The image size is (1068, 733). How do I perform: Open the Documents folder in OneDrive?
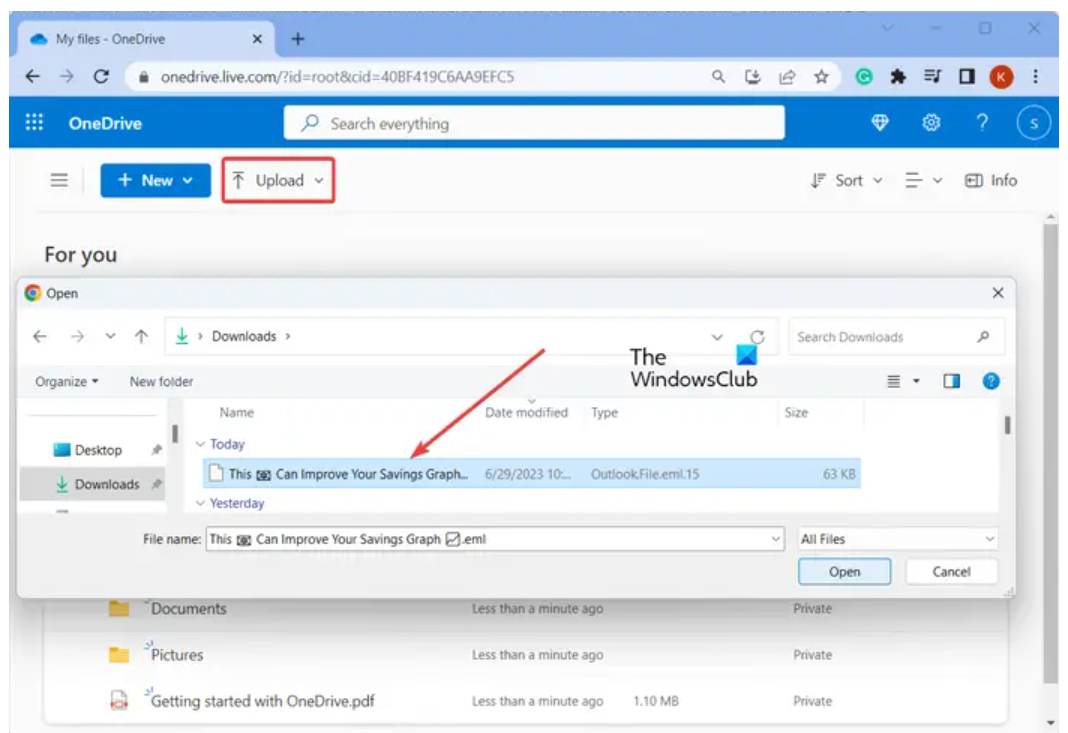[x=188, y=608]
